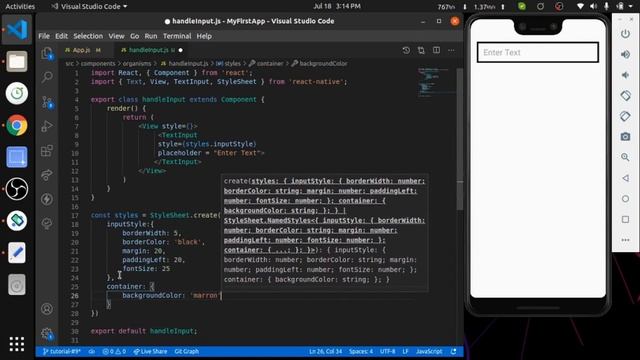
Task: Click the 'components' breadcrumb segment
Action: [98, 64]
